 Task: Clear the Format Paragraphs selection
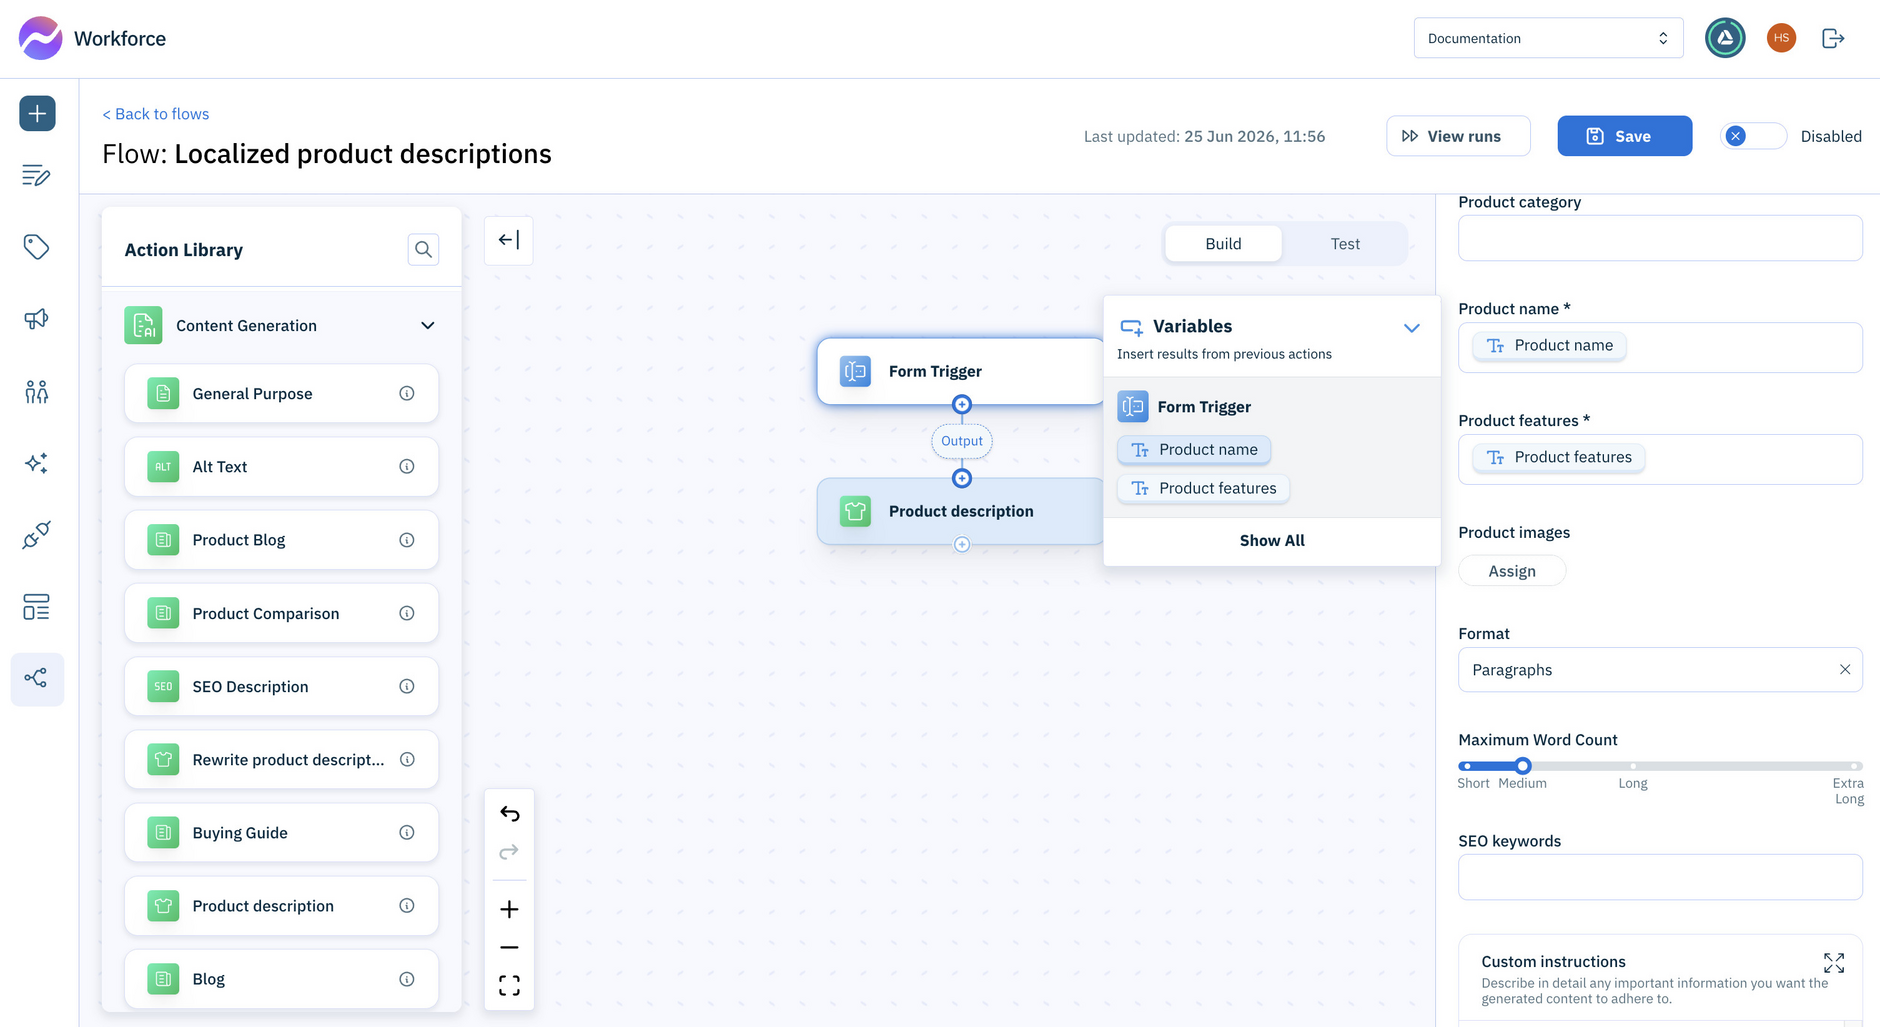[x=1845, y=670]
